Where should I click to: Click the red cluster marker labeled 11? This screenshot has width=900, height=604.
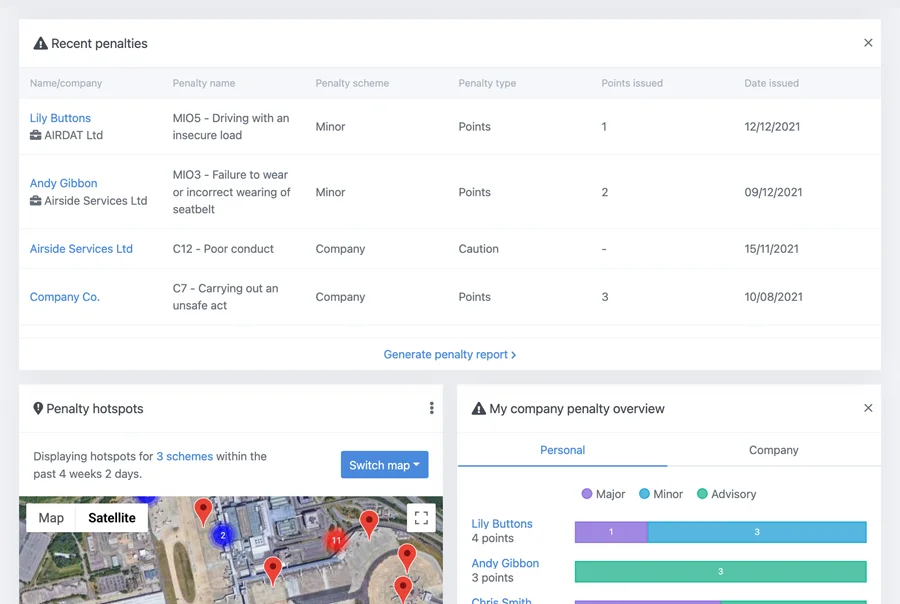coord(336,541)
